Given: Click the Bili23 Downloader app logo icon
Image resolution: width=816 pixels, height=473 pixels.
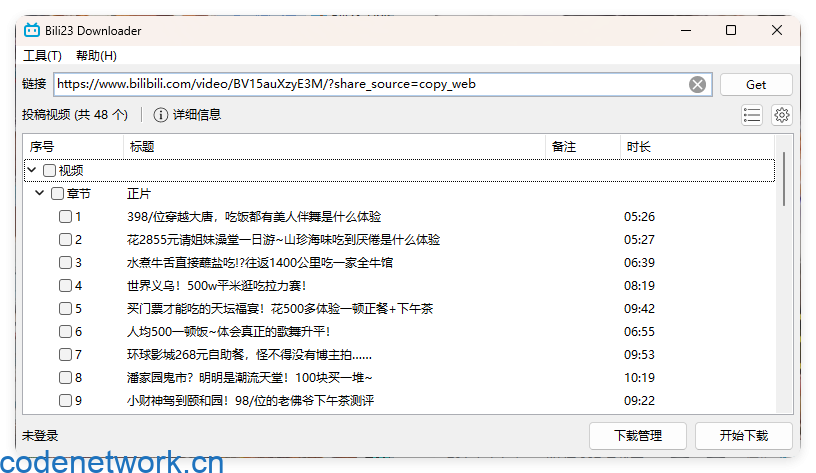Looking at the screenshot, I should pos(32,30).
